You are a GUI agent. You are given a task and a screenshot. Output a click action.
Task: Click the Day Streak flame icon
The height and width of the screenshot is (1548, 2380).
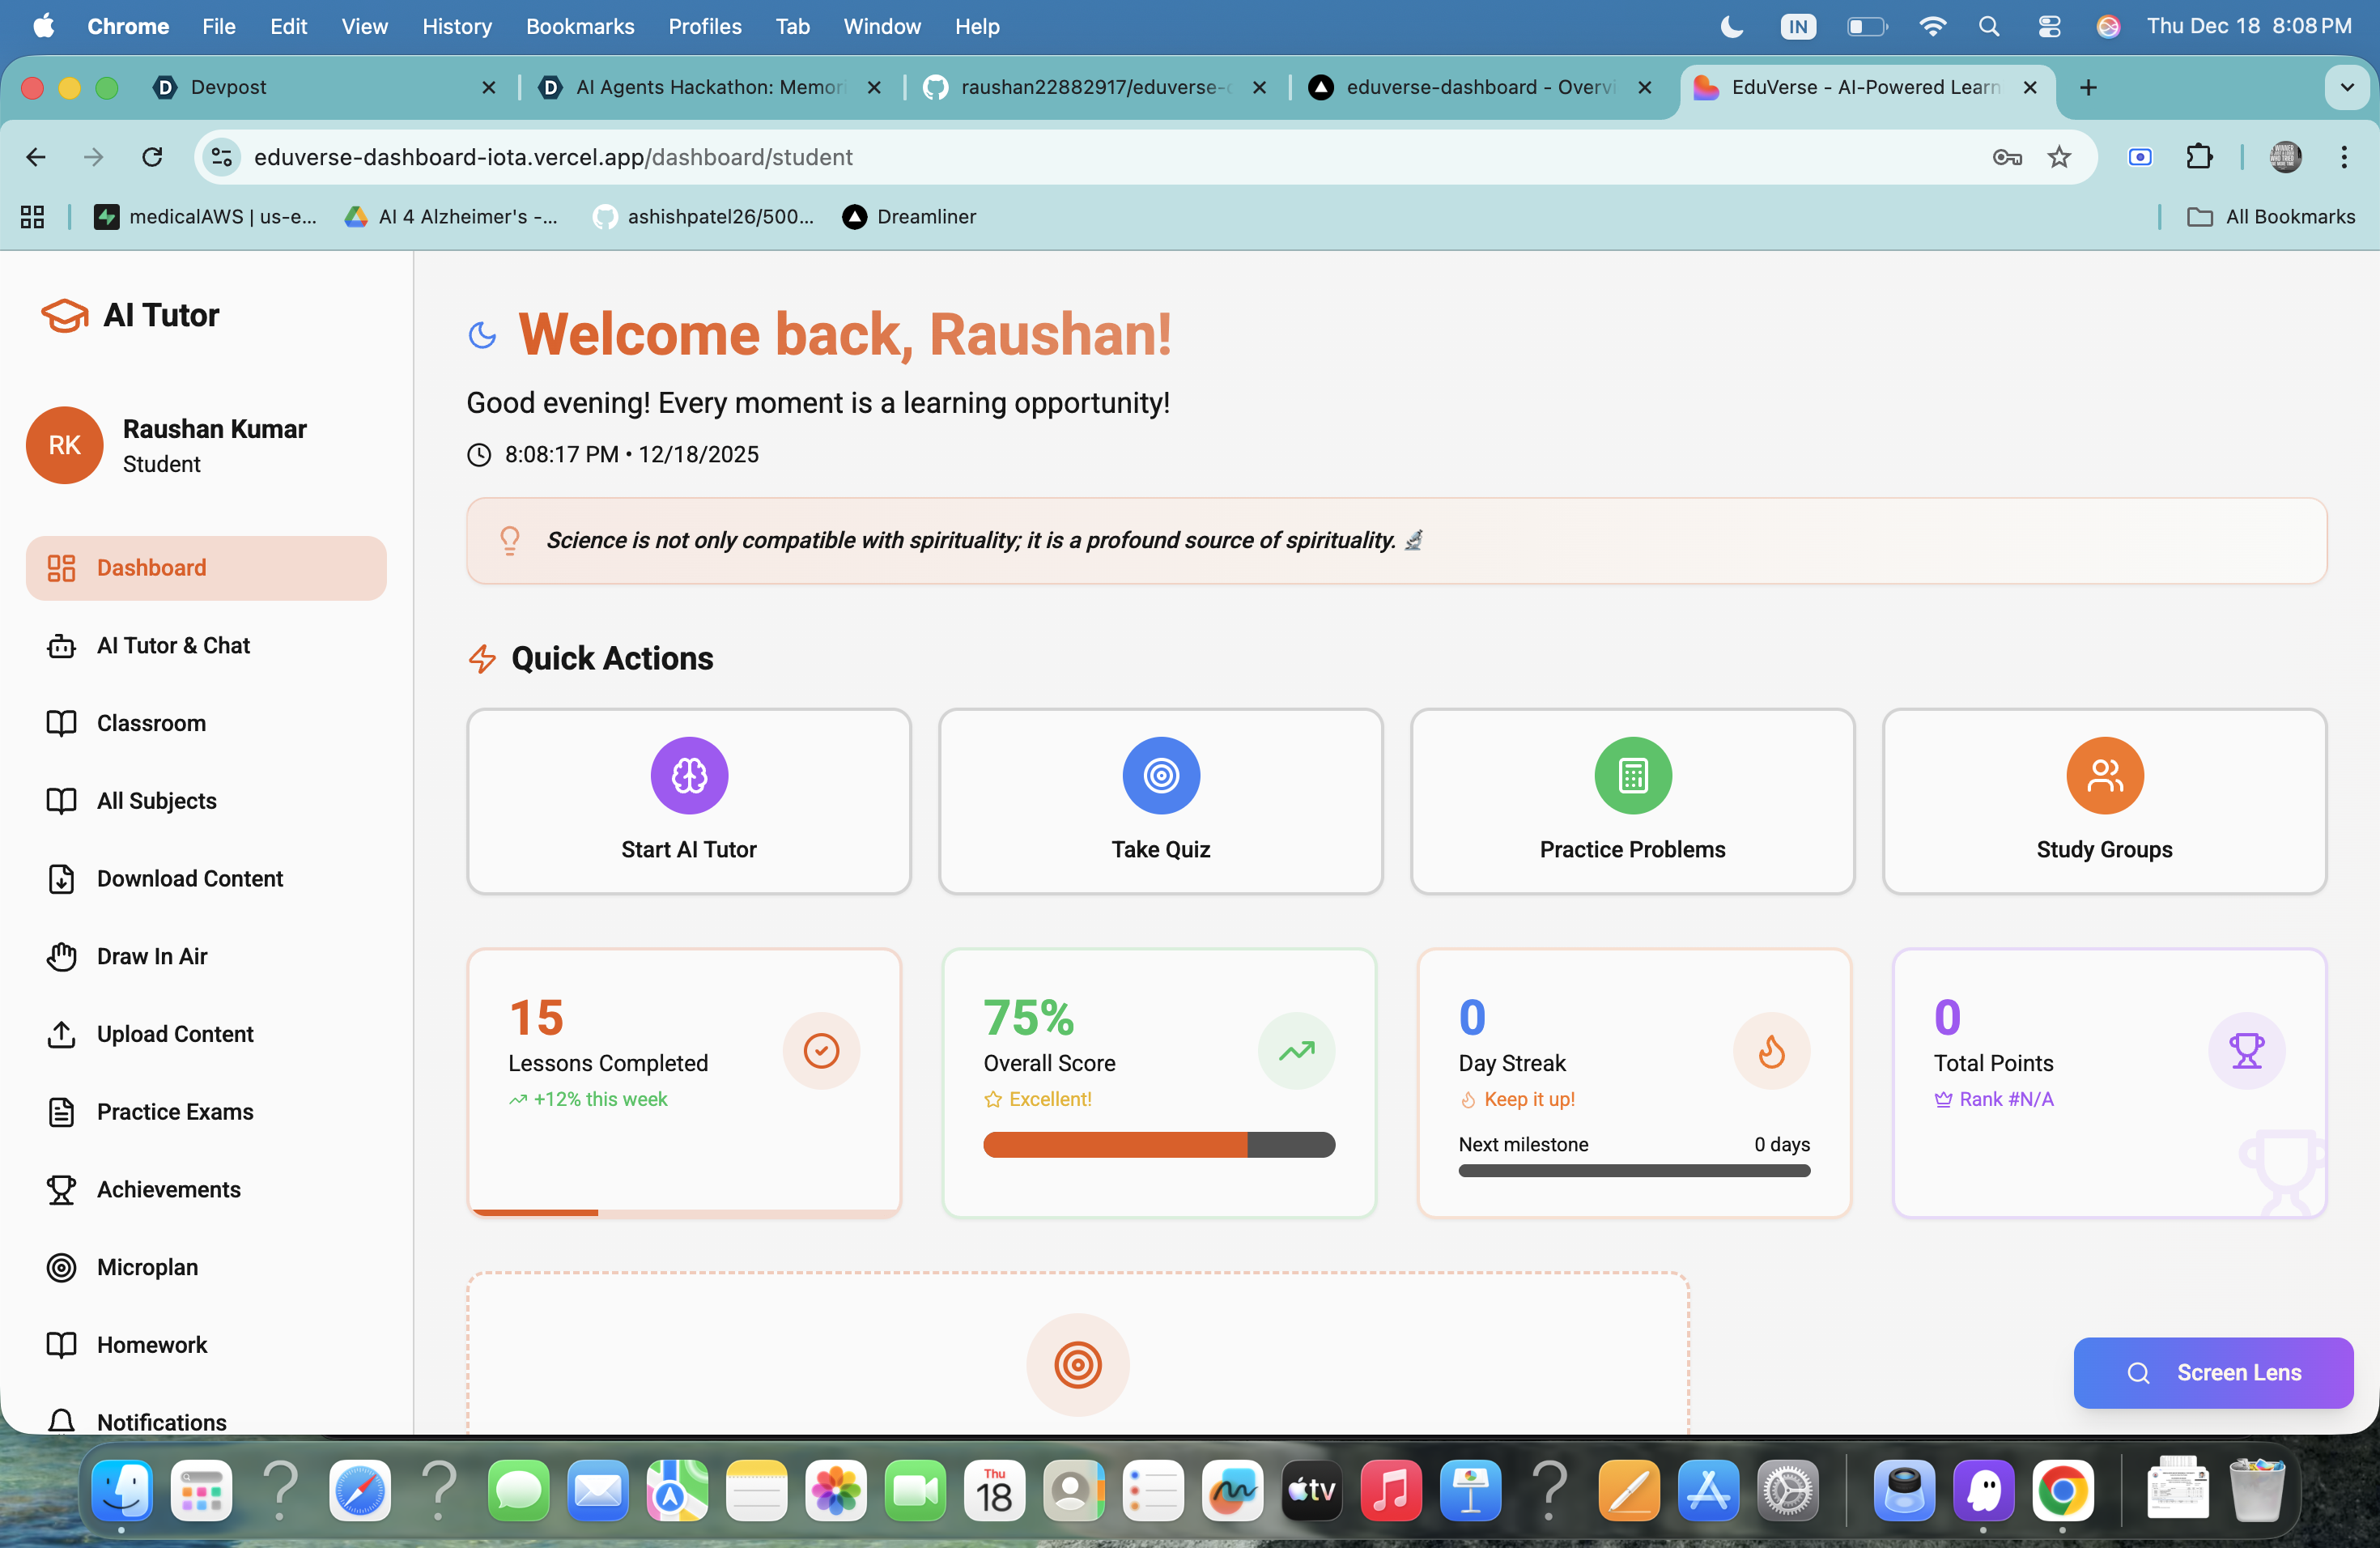(x=1770, y=1050)
